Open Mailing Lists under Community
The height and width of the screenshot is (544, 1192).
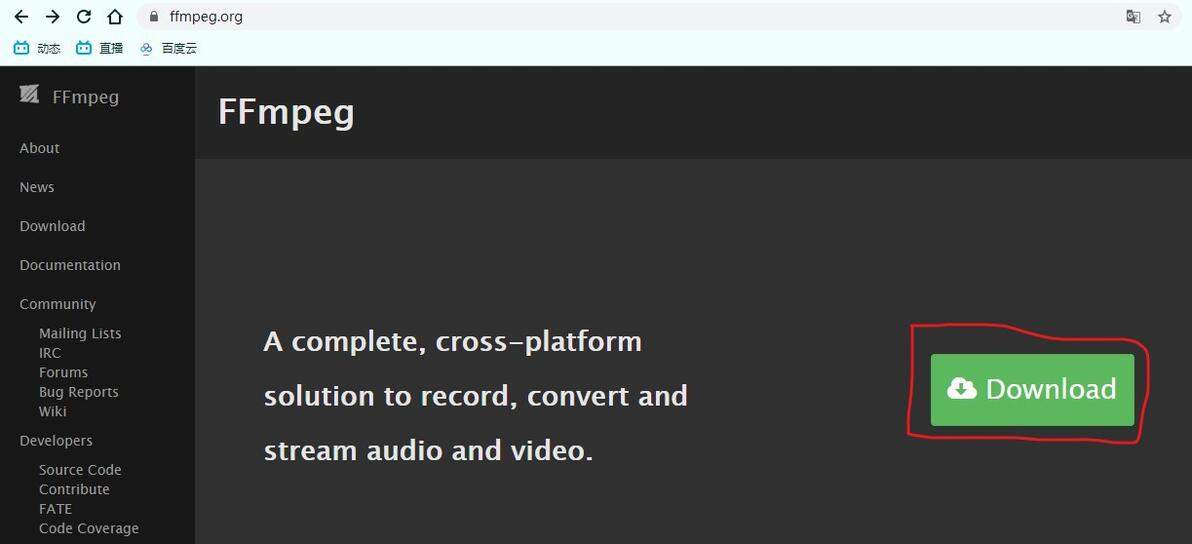[80, 333]
